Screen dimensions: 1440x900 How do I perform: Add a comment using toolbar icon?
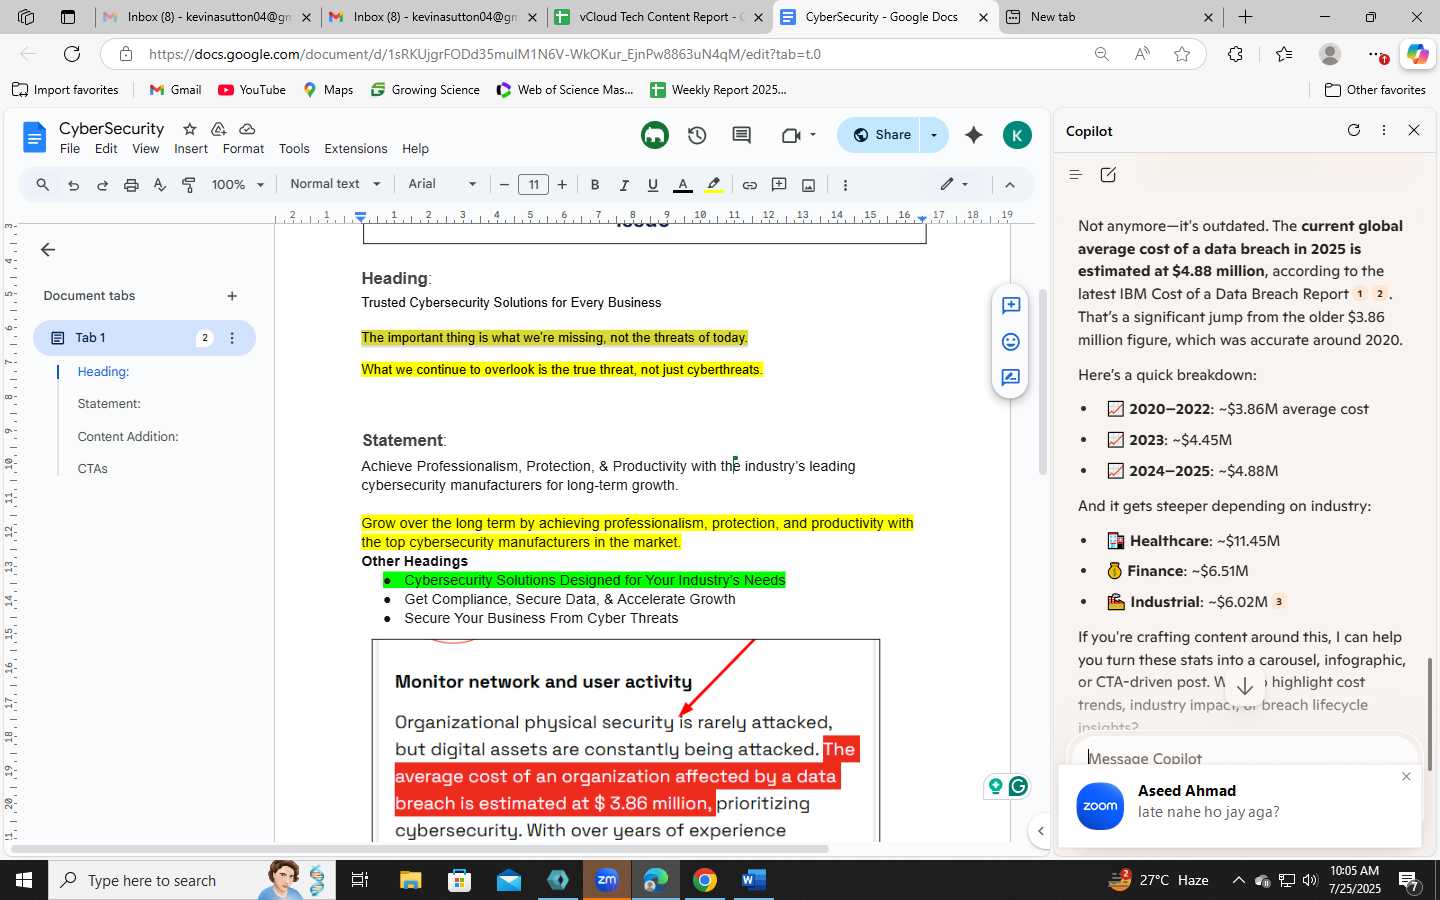[779, 185]
